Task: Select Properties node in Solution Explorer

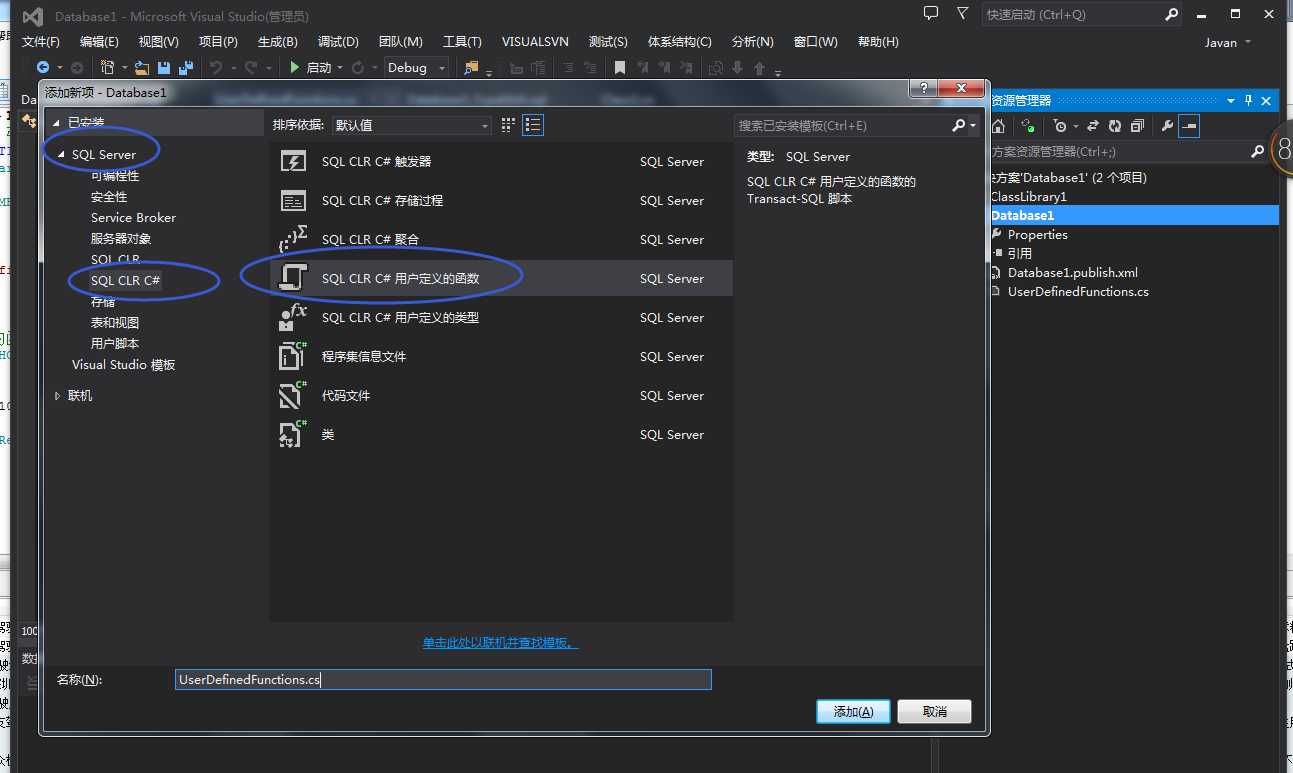Action: pos(1037,235)
